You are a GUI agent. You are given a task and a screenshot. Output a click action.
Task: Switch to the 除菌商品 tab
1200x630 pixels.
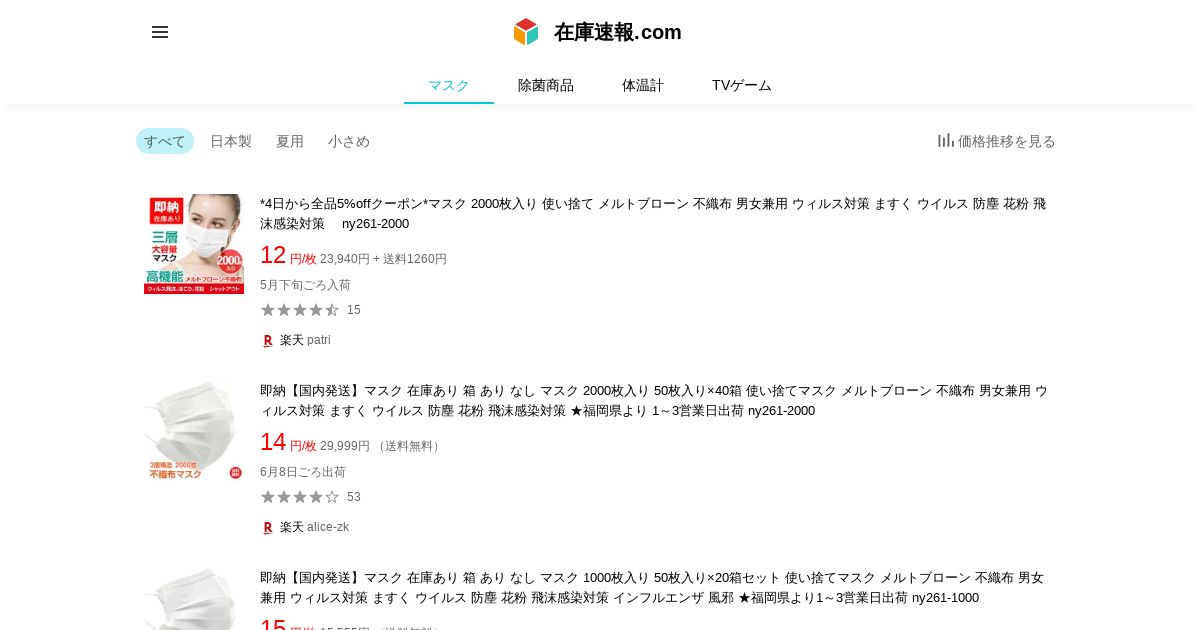pos(546,85)
